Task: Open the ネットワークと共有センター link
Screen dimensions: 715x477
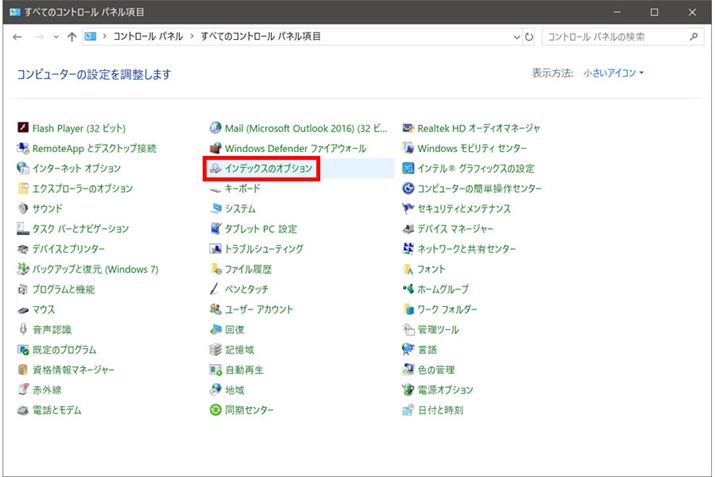Action: 467,249
